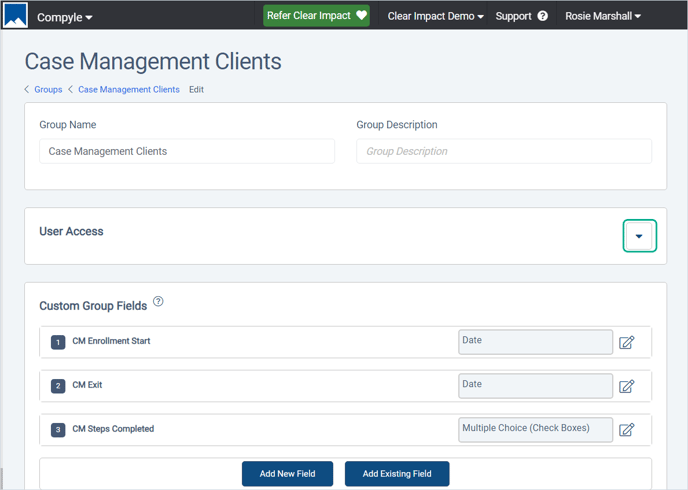Open the Rosie Marshall user menu
Image resolution: width=688 pixels, height=490 pixels.
[603, 16]
